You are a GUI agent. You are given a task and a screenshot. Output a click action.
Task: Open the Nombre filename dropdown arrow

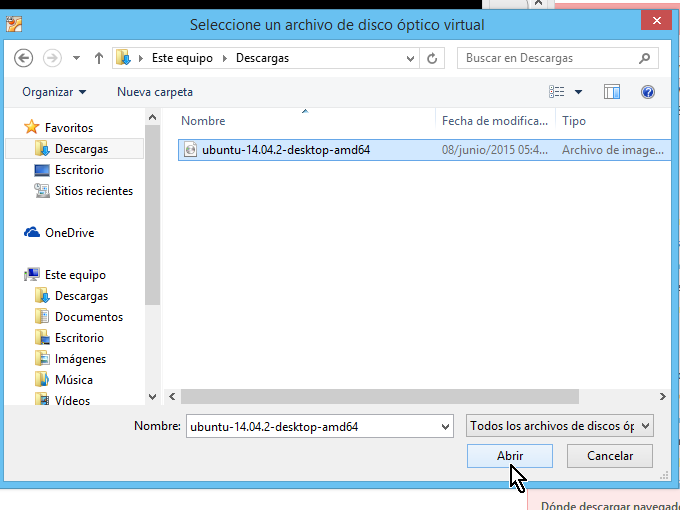tap(445, 427)
